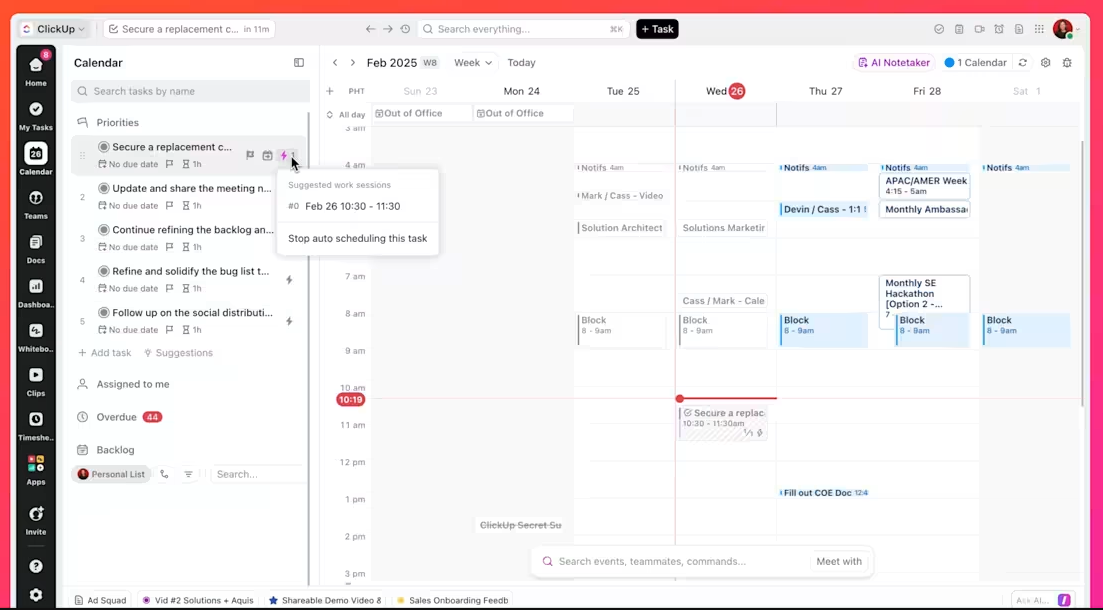The height and width of the screenshot is (610, 1103).
Task: Open Clips from the sidebar
Action: 36,381
